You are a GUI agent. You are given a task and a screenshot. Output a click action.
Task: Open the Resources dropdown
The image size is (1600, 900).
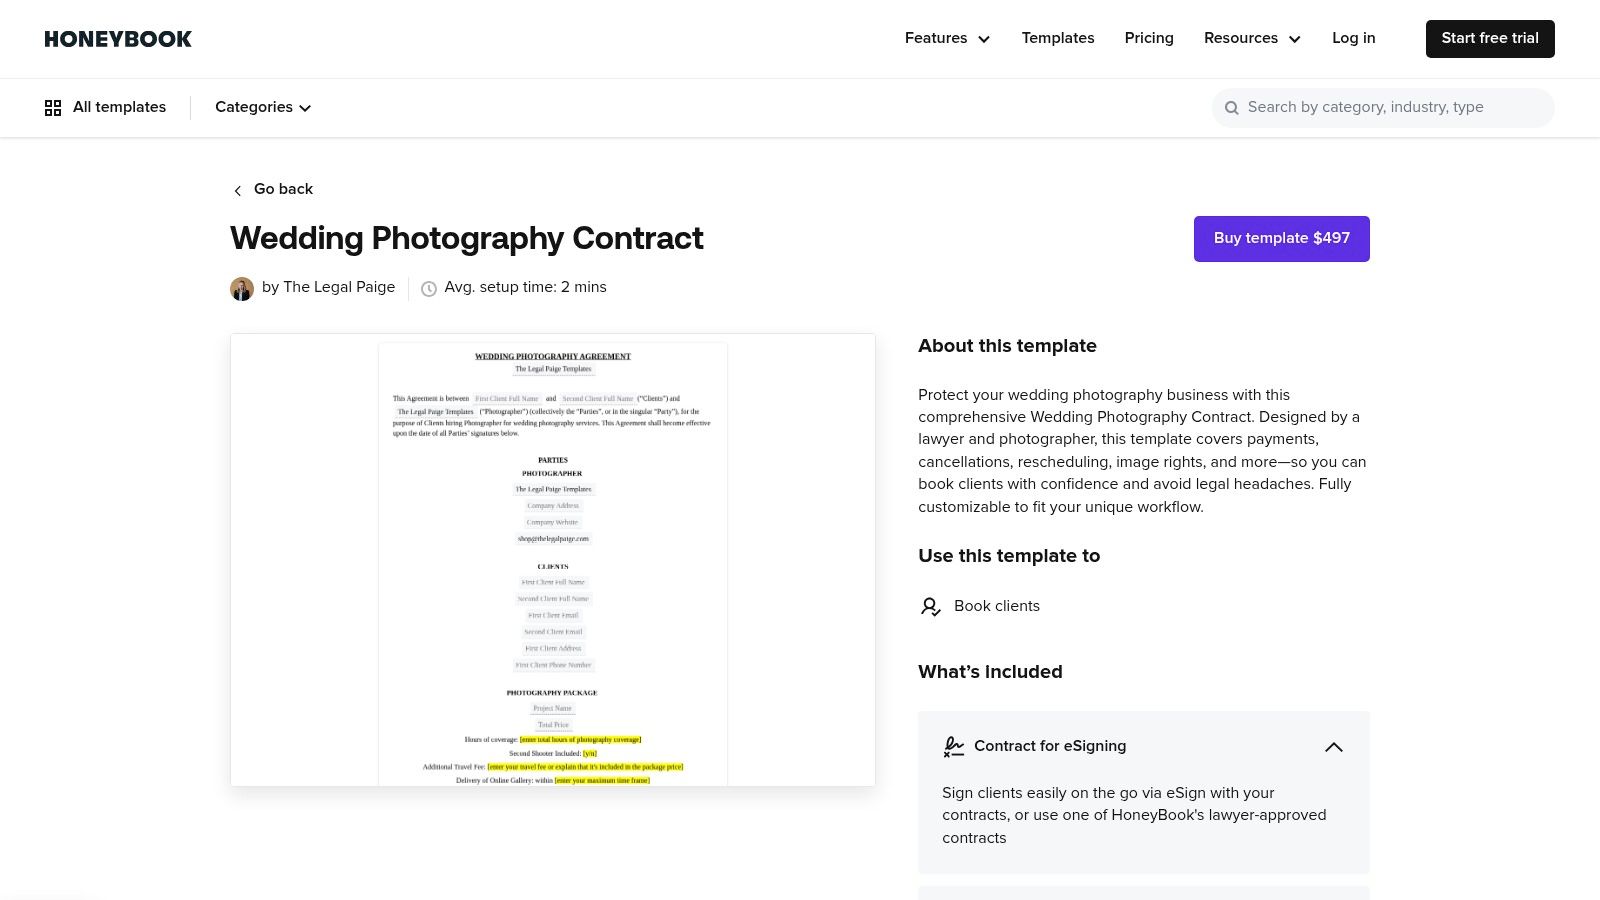pos(1251,38)
